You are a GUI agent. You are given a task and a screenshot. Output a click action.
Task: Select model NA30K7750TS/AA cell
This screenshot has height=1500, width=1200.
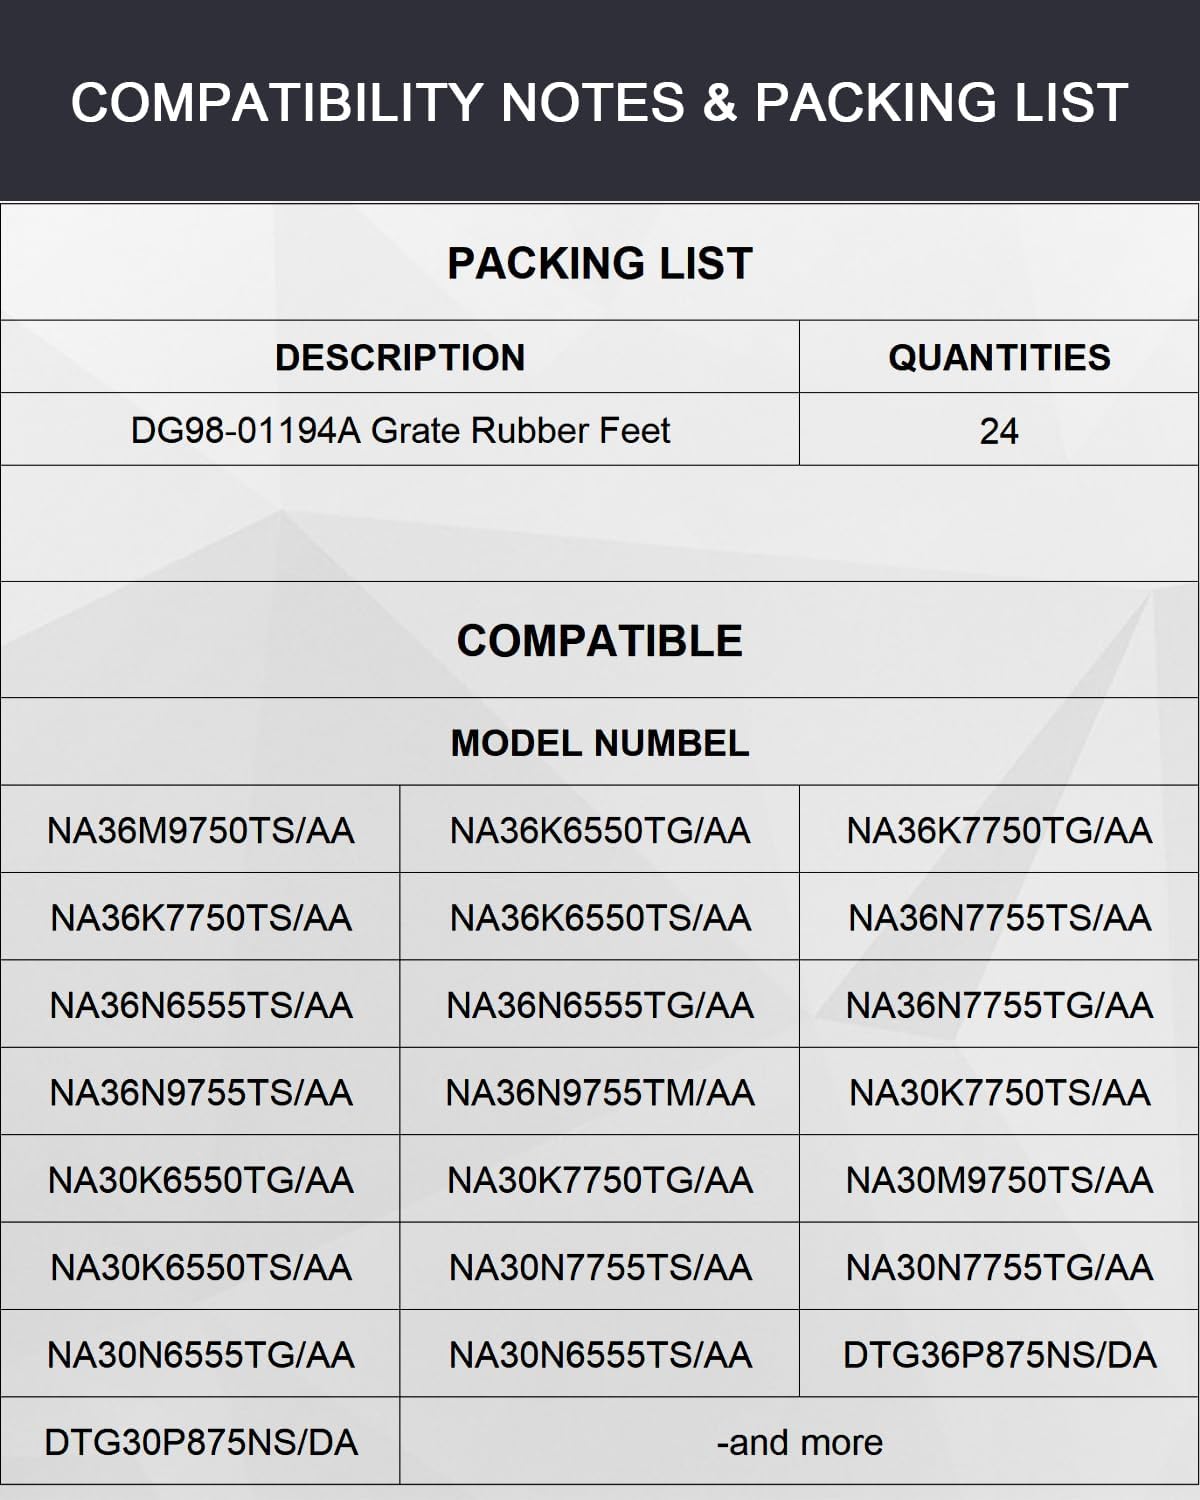(x=999, y=1092)
